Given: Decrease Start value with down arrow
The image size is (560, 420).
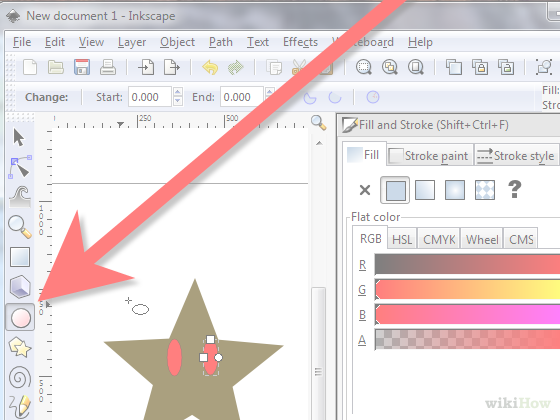Looking at the screenshot, I should click(x=178, y=101).
